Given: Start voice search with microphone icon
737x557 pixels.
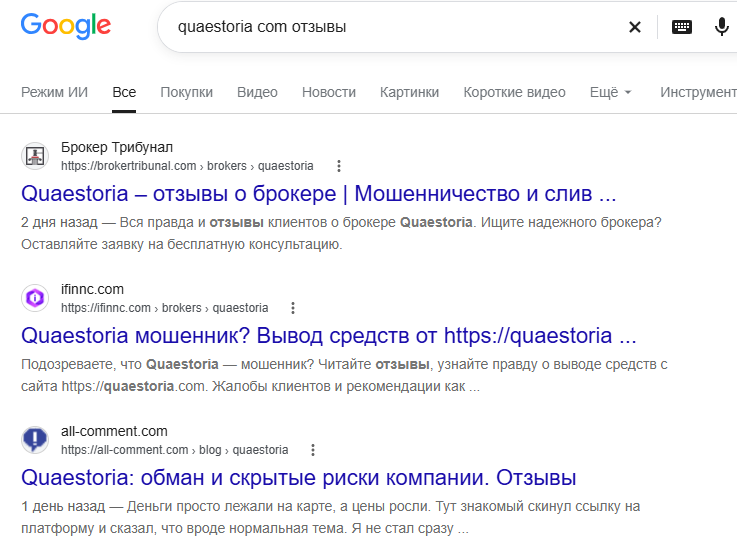Looking at the screenshot, I should pyautogui.click(x=721, y=27).
